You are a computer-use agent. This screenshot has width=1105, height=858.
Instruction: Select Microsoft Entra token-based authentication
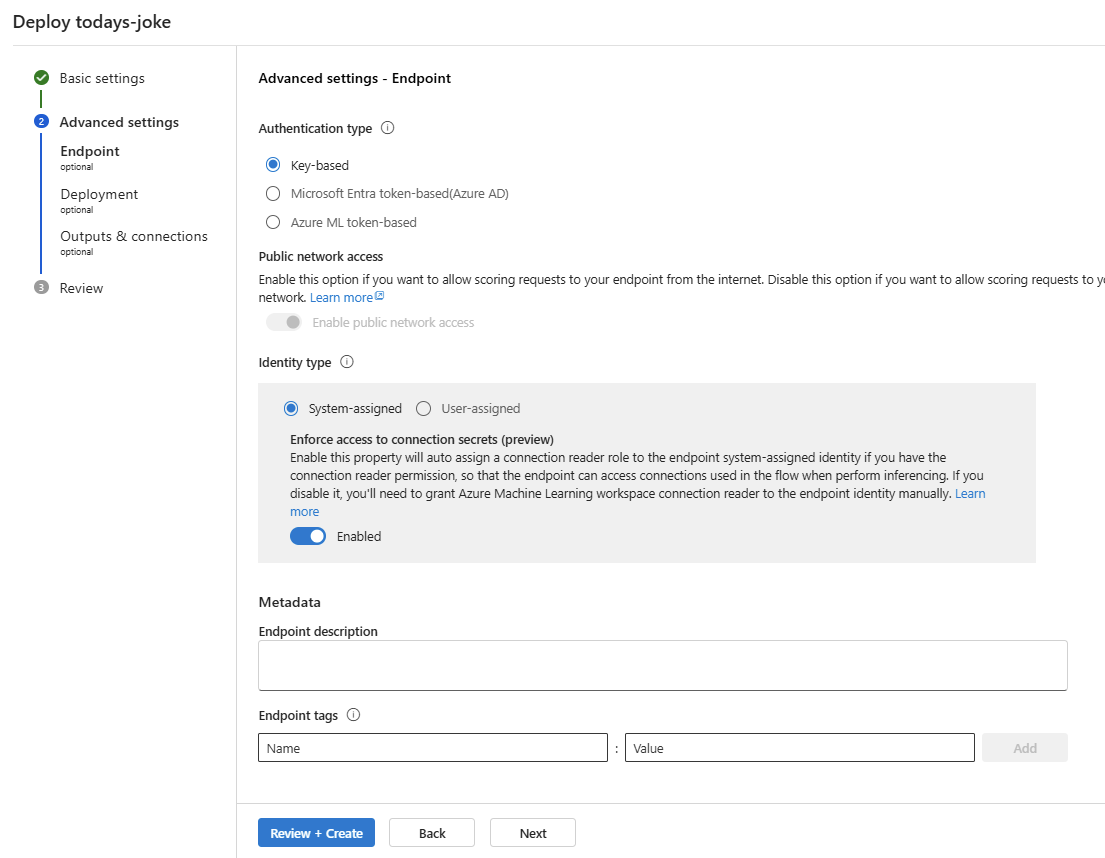point(273,194)
